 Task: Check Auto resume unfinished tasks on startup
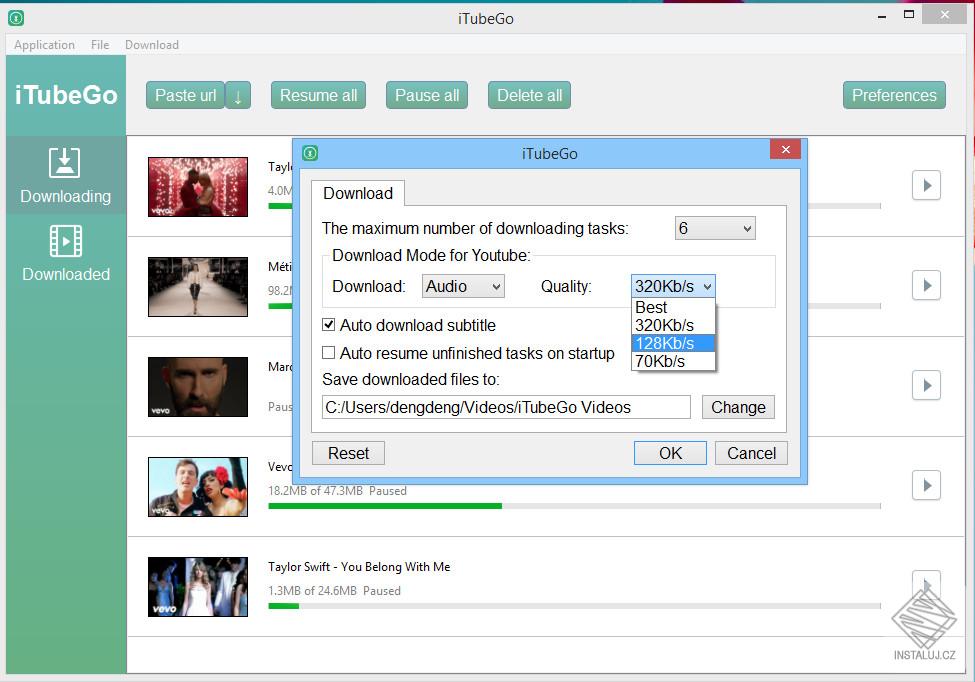click(x=328, y=353)
